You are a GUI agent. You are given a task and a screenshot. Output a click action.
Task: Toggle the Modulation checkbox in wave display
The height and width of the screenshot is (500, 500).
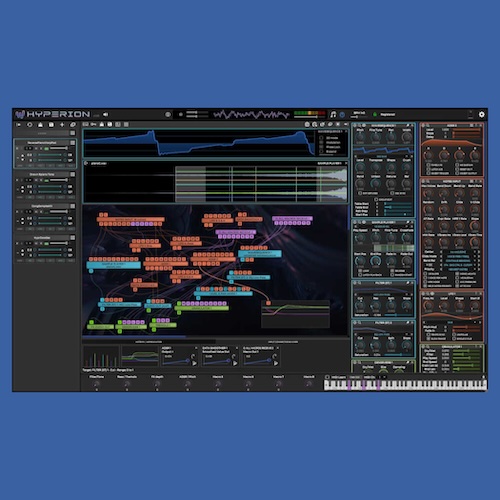click(x=321, y=142)
